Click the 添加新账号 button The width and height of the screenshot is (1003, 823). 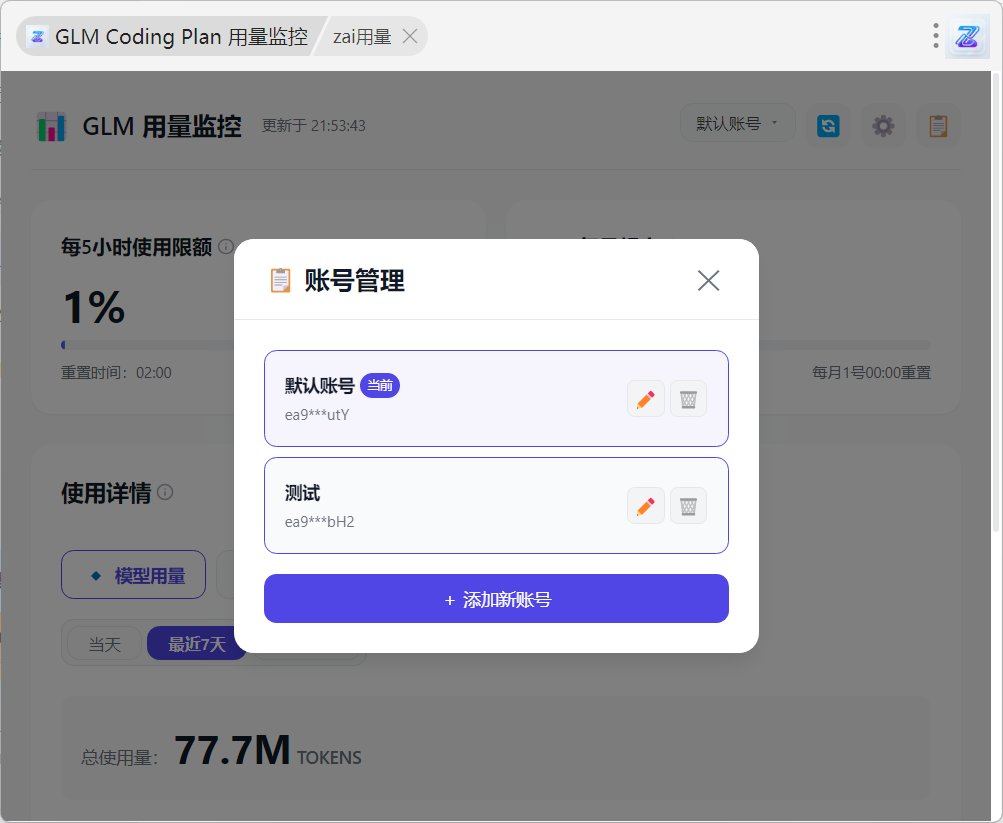point(496,599)
